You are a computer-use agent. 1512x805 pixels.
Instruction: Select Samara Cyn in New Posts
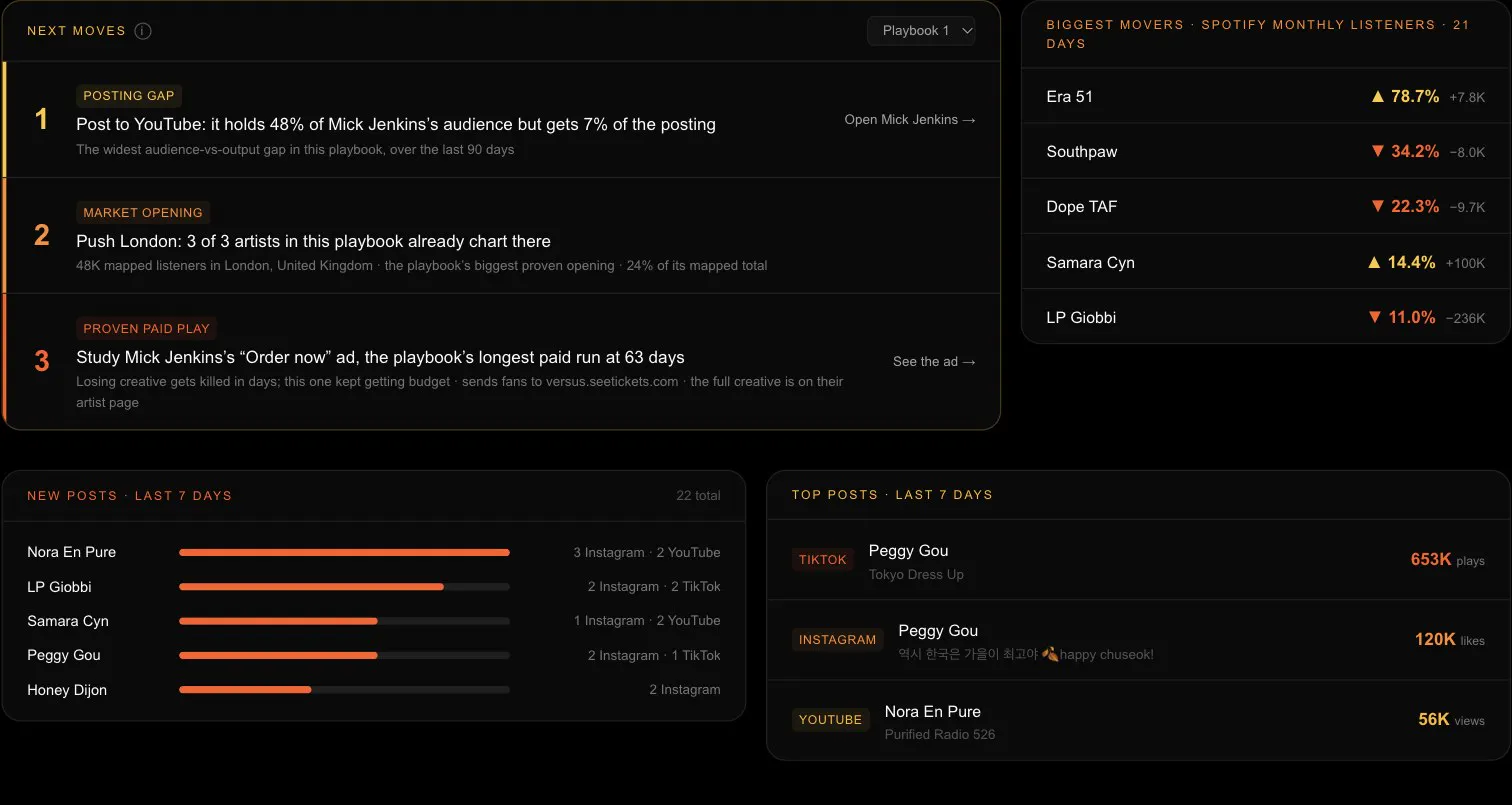pyautogui.click(x=68, y=621)
